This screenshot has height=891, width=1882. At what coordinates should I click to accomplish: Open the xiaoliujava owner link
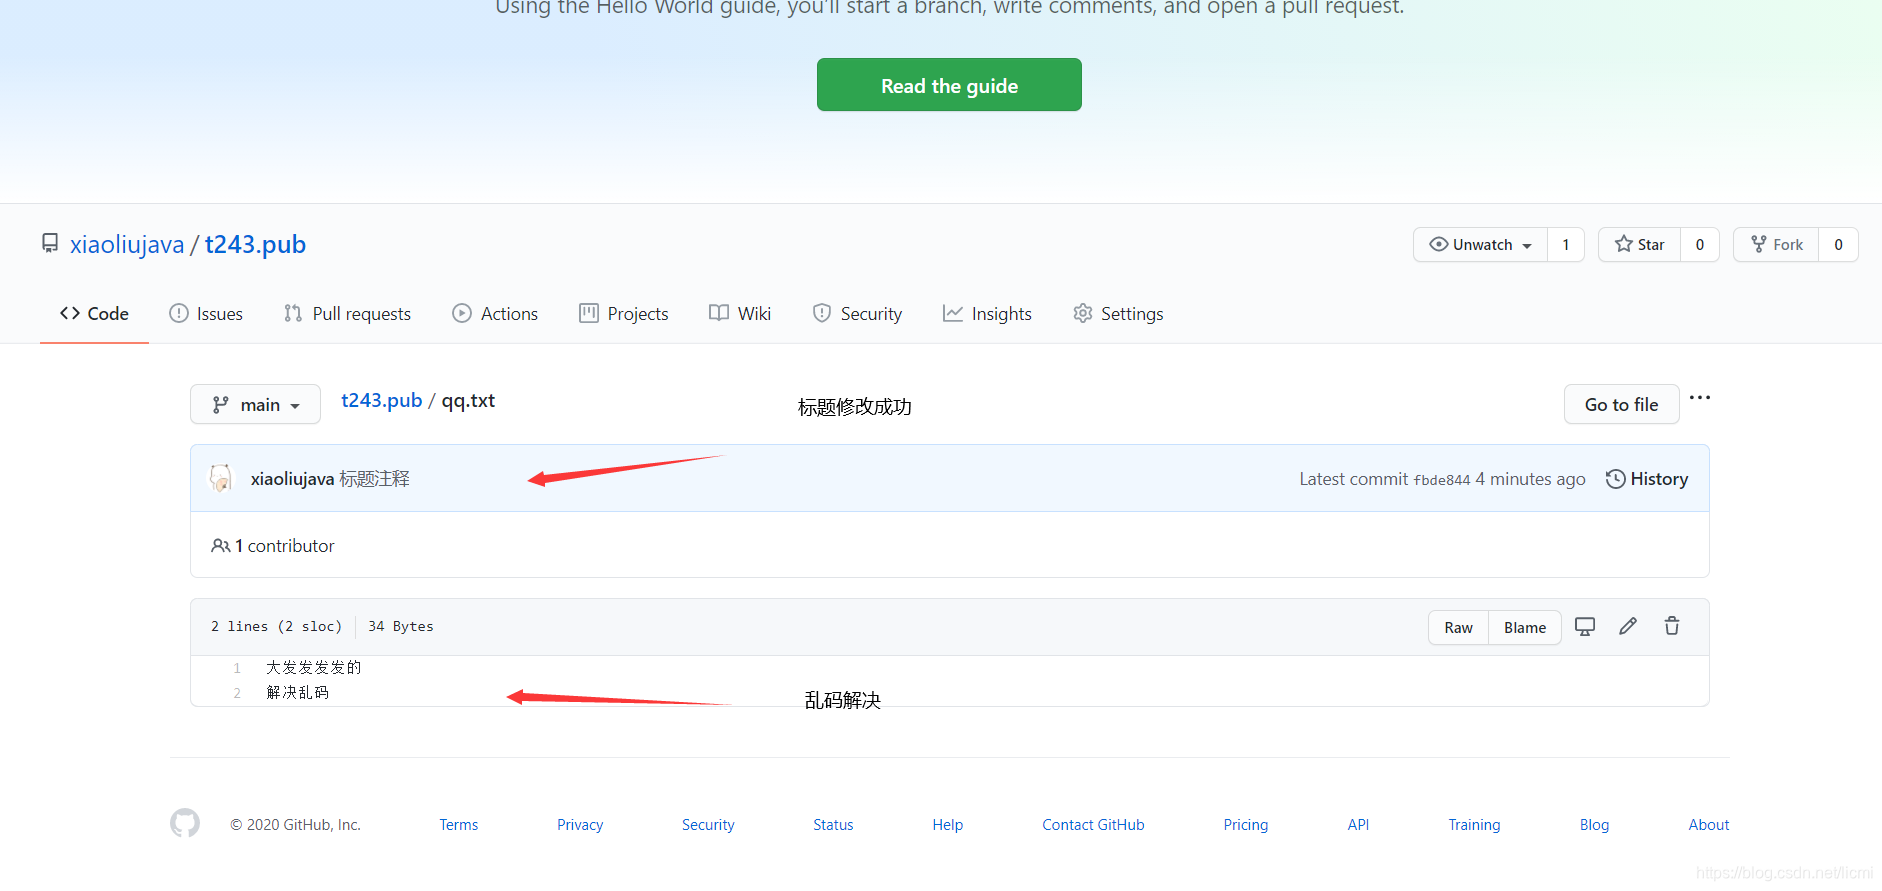127,244
